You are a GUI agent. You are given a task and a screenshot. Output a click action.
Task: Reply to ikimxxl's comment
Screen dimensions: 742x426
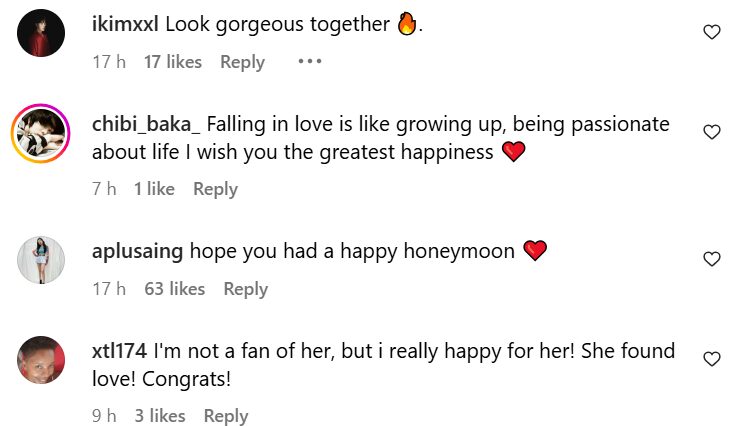[x=242, y=62]
